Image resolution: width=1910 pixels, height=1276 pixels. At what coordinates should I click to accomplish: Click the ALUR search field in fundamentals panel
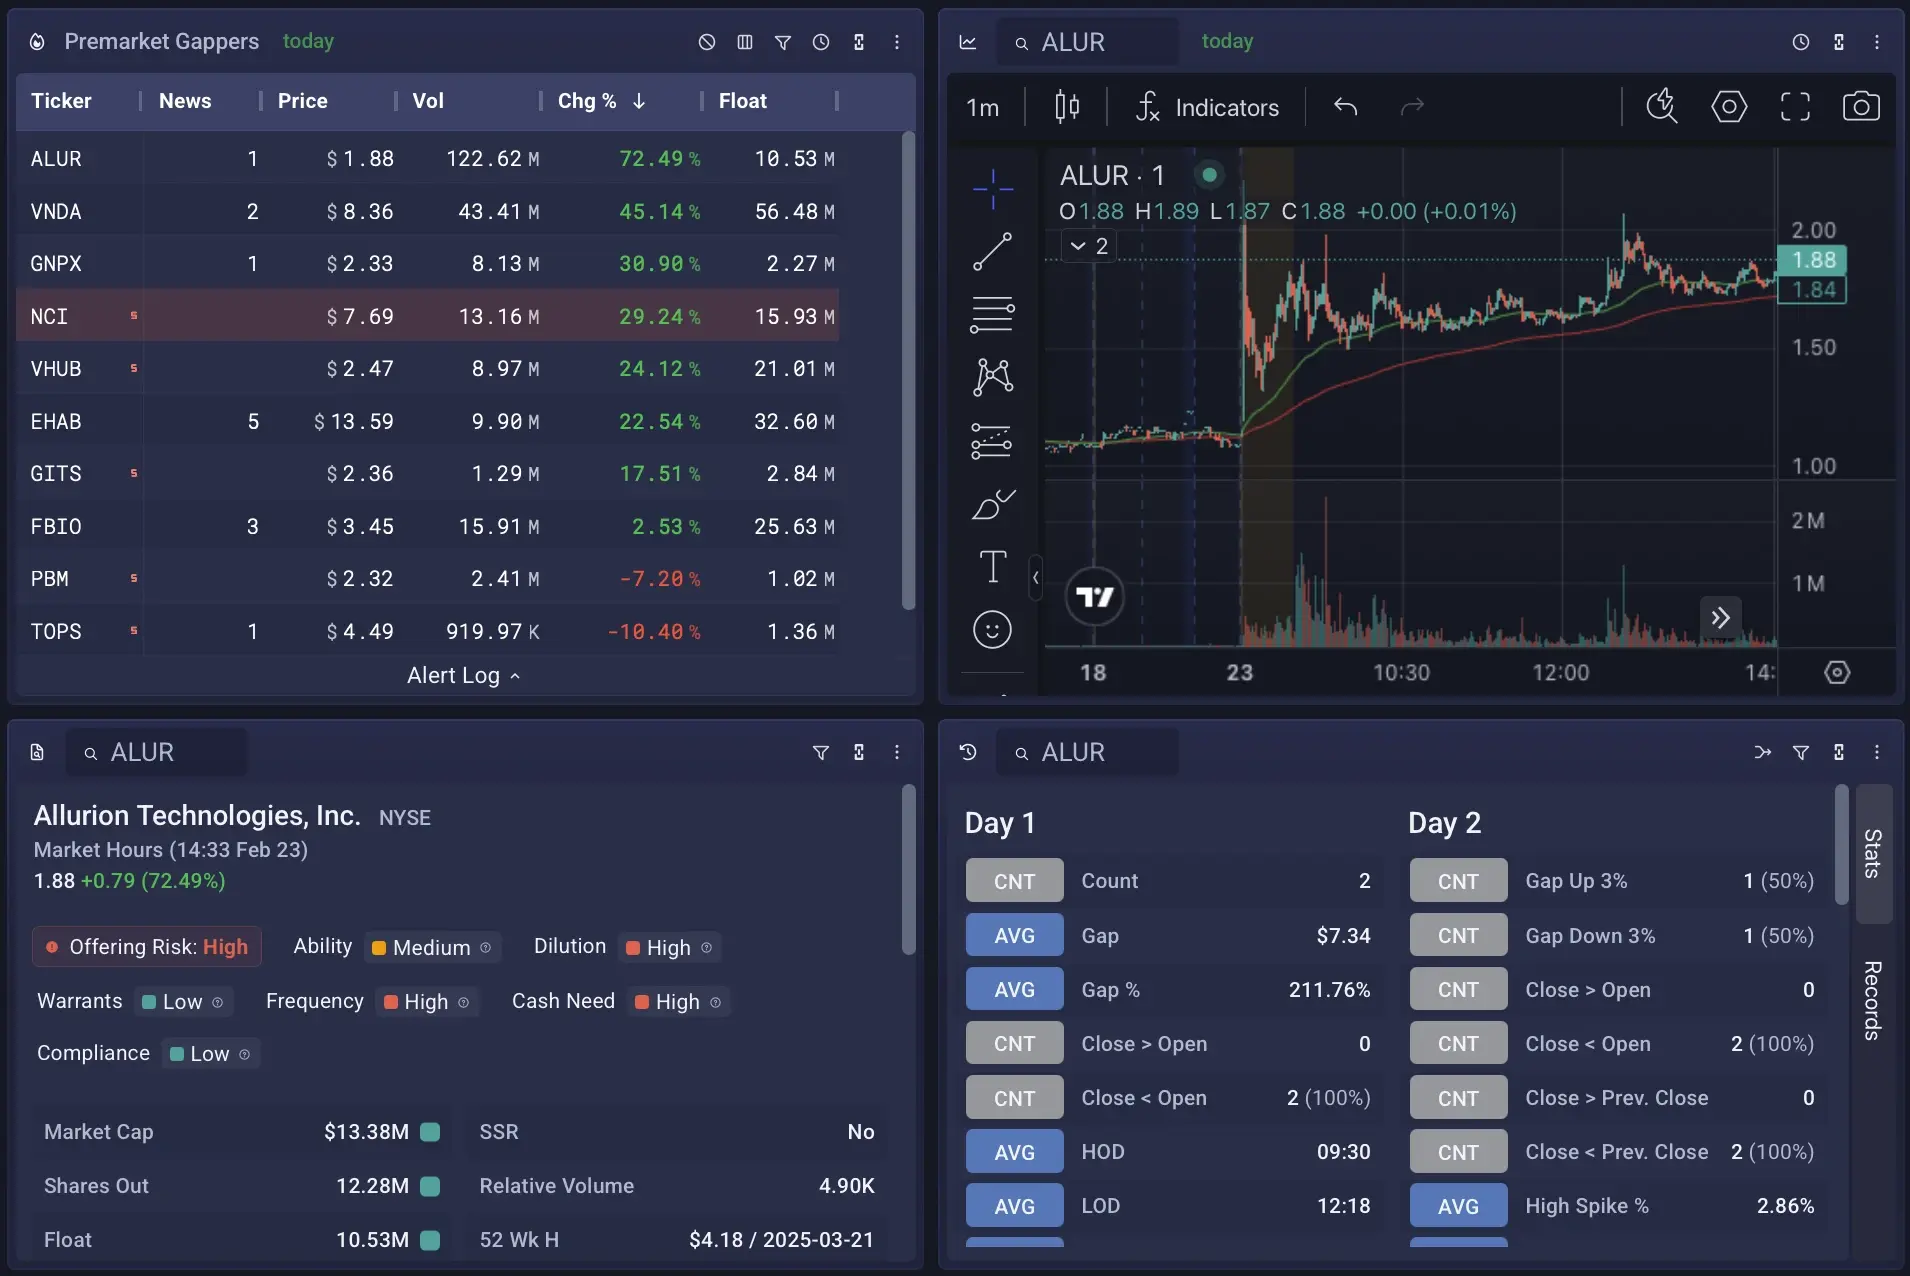coord(155,752)
